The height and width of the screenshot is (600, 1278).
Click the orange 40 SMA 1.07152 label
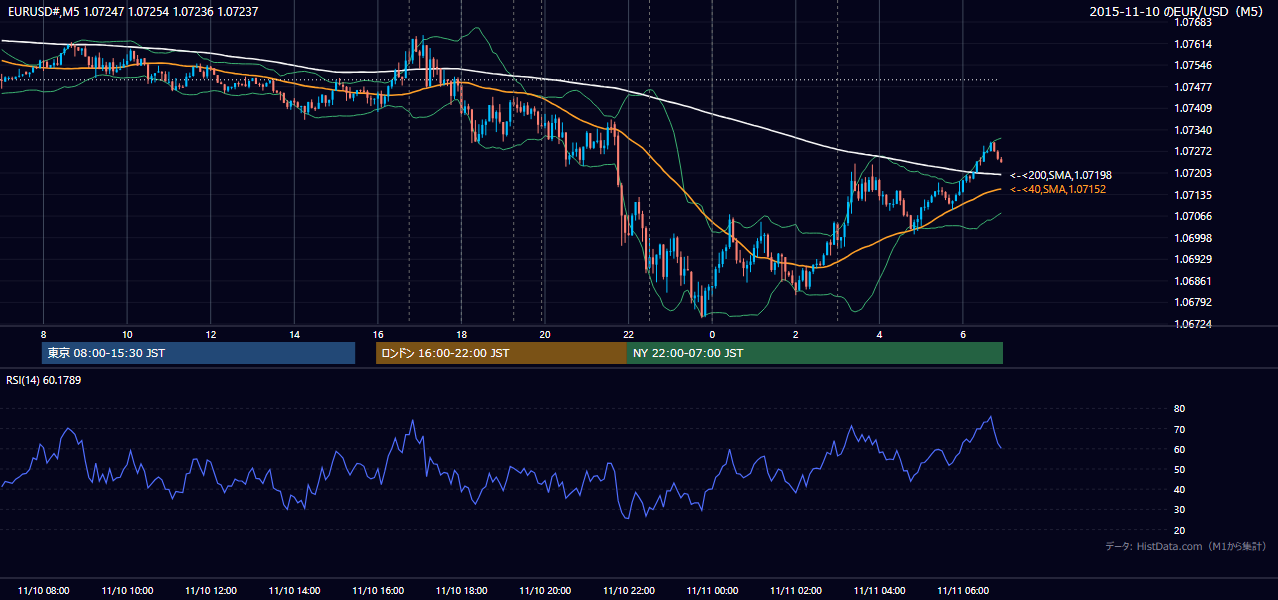click(1058, 189)
